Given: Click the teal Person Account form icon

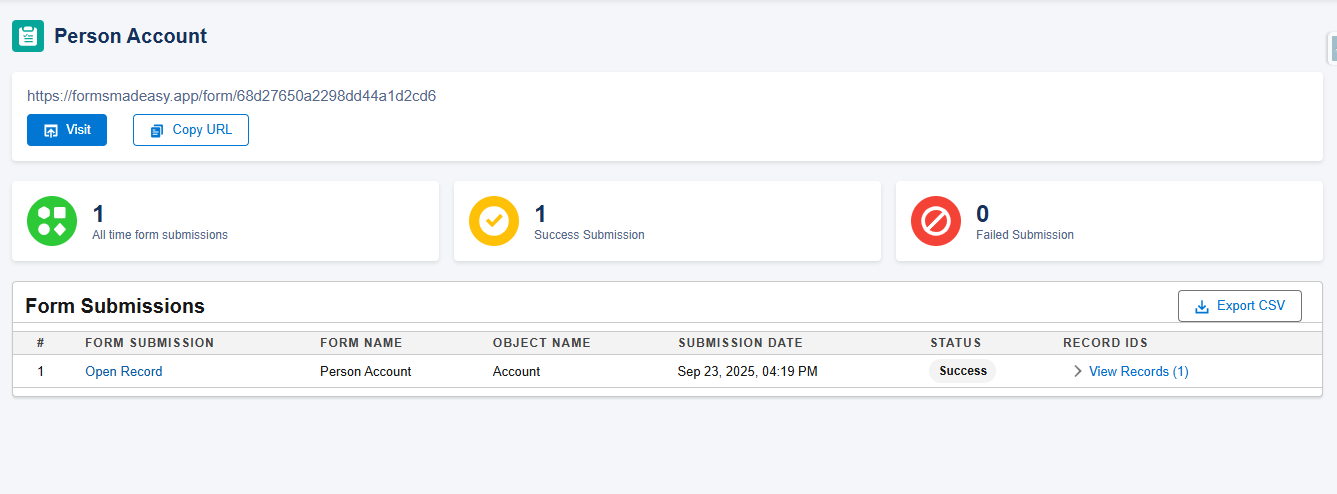Looking at the screenshot, I should 28,36.
